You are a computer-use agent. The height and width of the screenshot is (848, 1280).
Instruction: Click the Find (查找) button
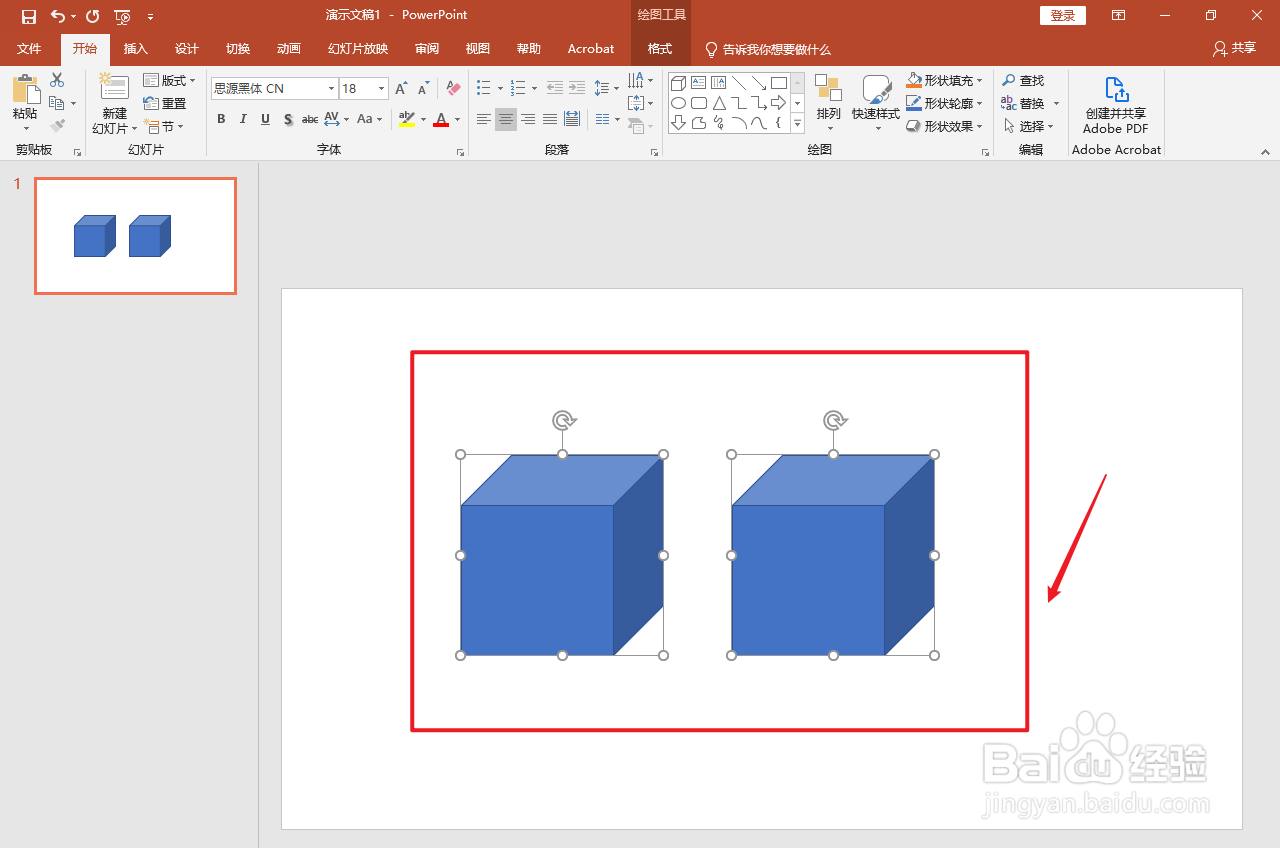point(1023,80)
